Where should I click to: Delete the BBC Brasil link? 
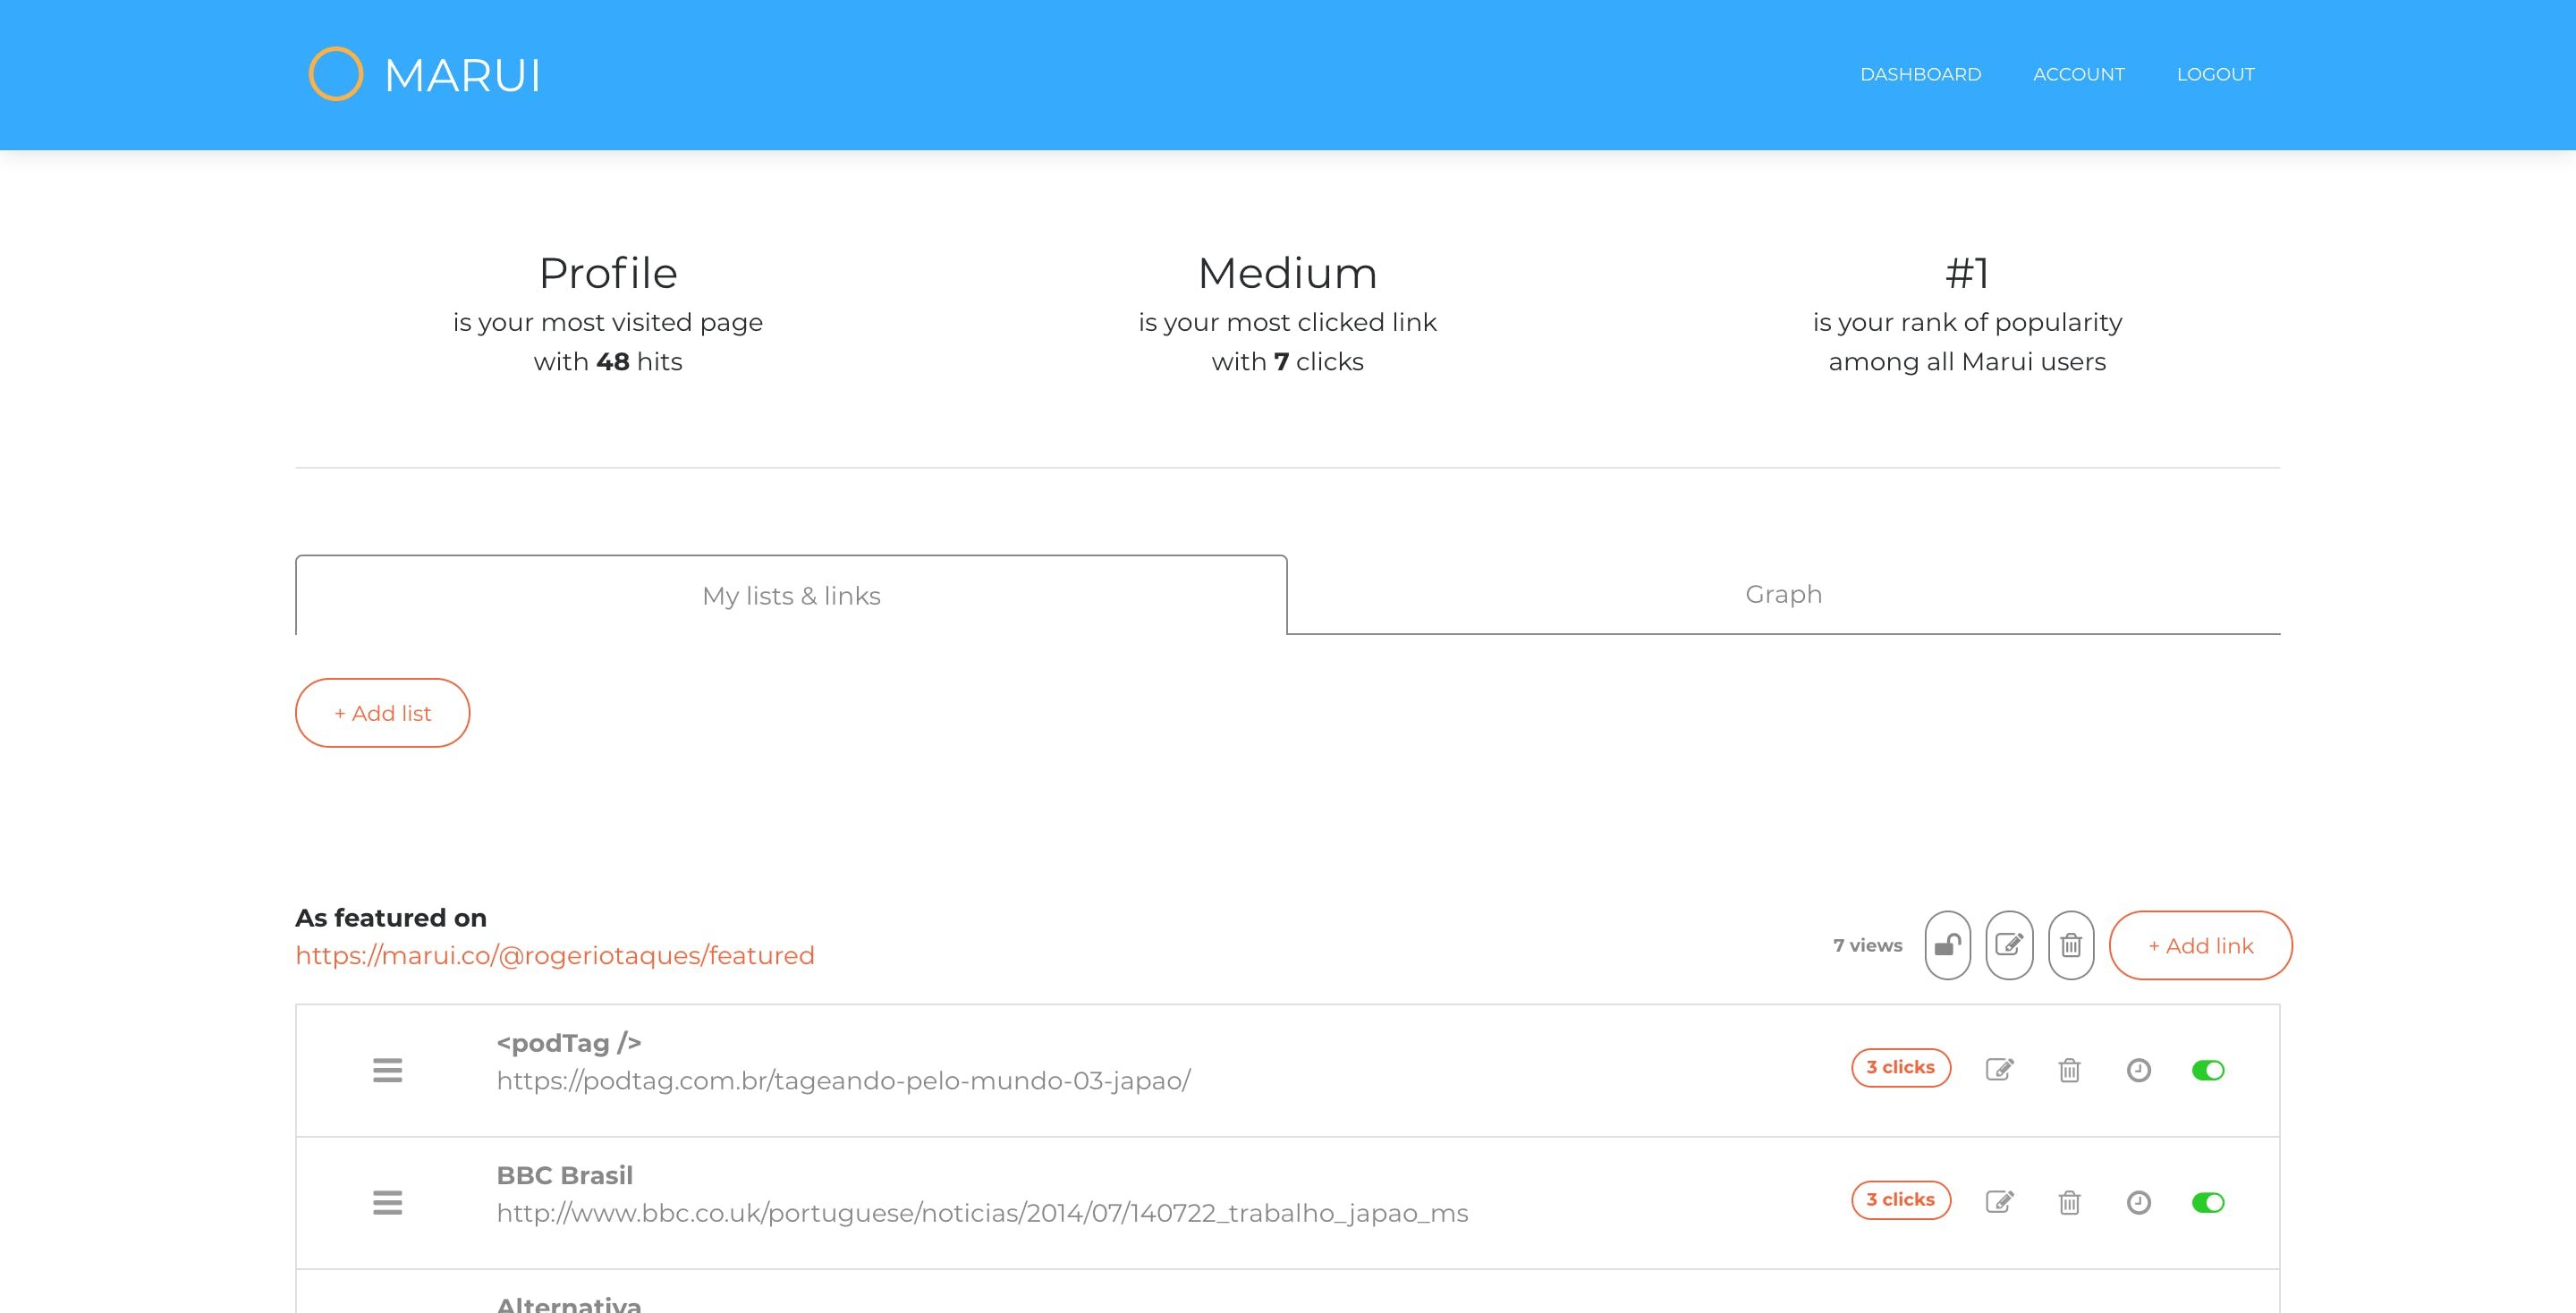point(2069,1202)
